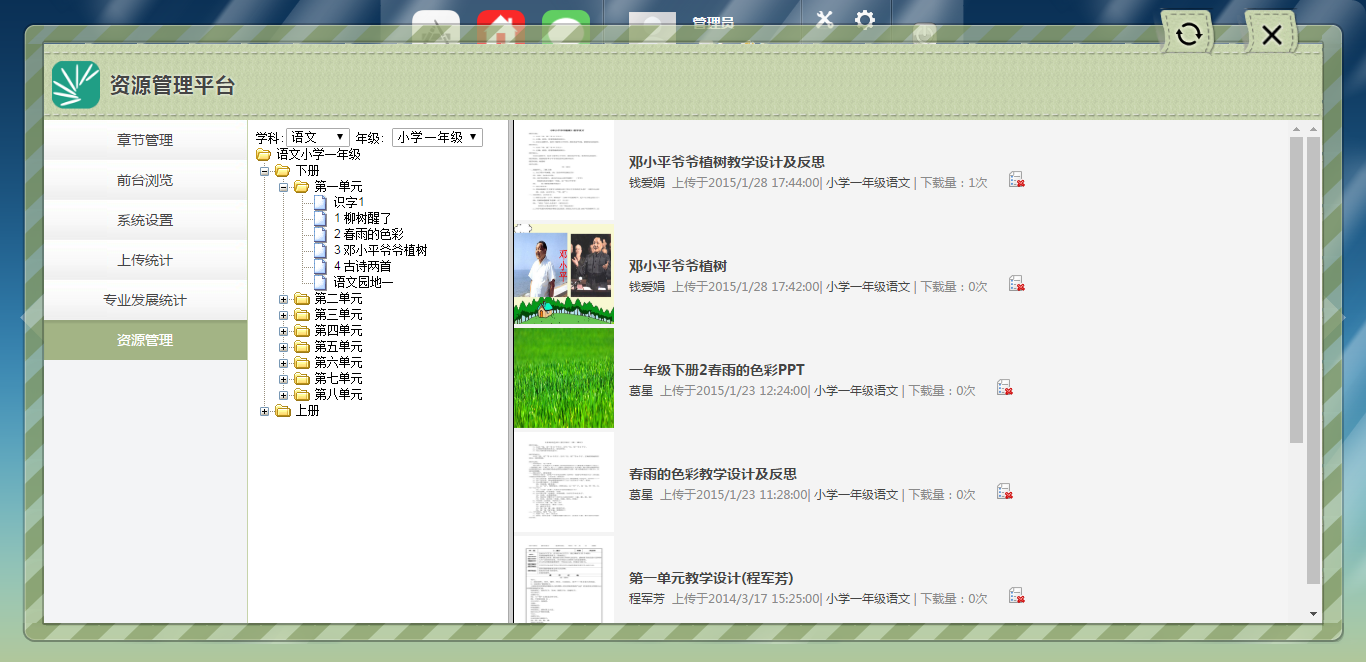Click delete icon for 一年级下册2春雨的色彩PPT
Screen dimensions: 1366x662
coord(1004,388)
